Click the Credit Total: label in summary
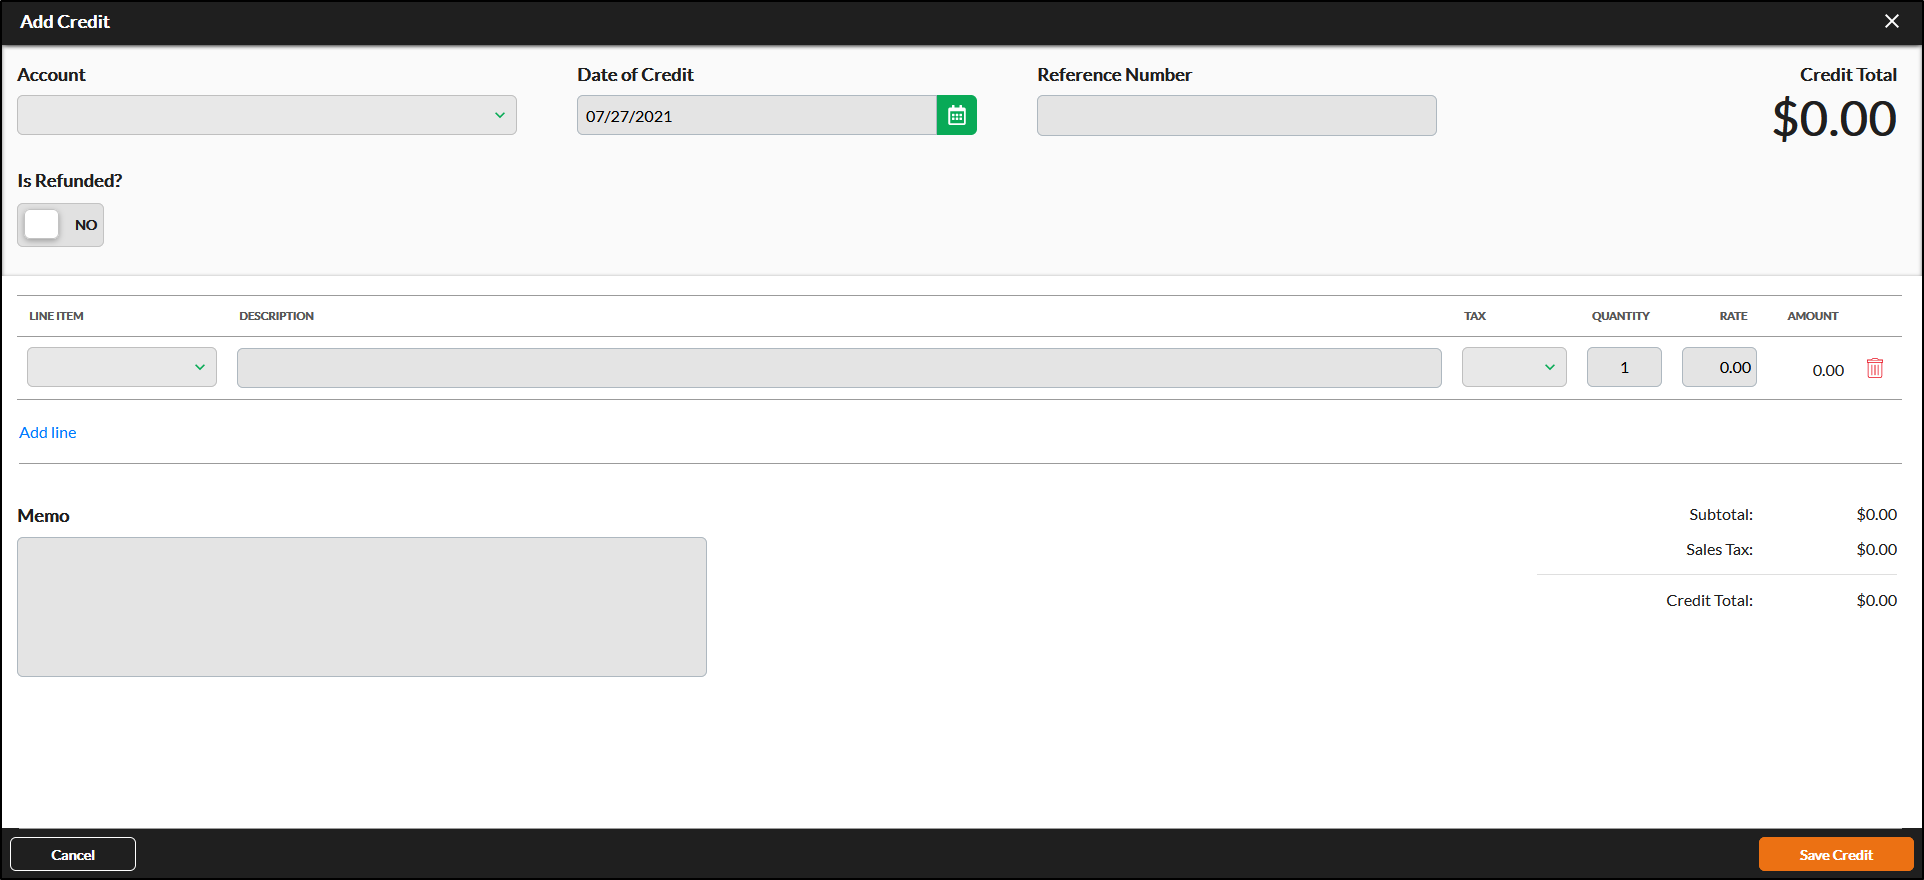 tap(1709, 600)
